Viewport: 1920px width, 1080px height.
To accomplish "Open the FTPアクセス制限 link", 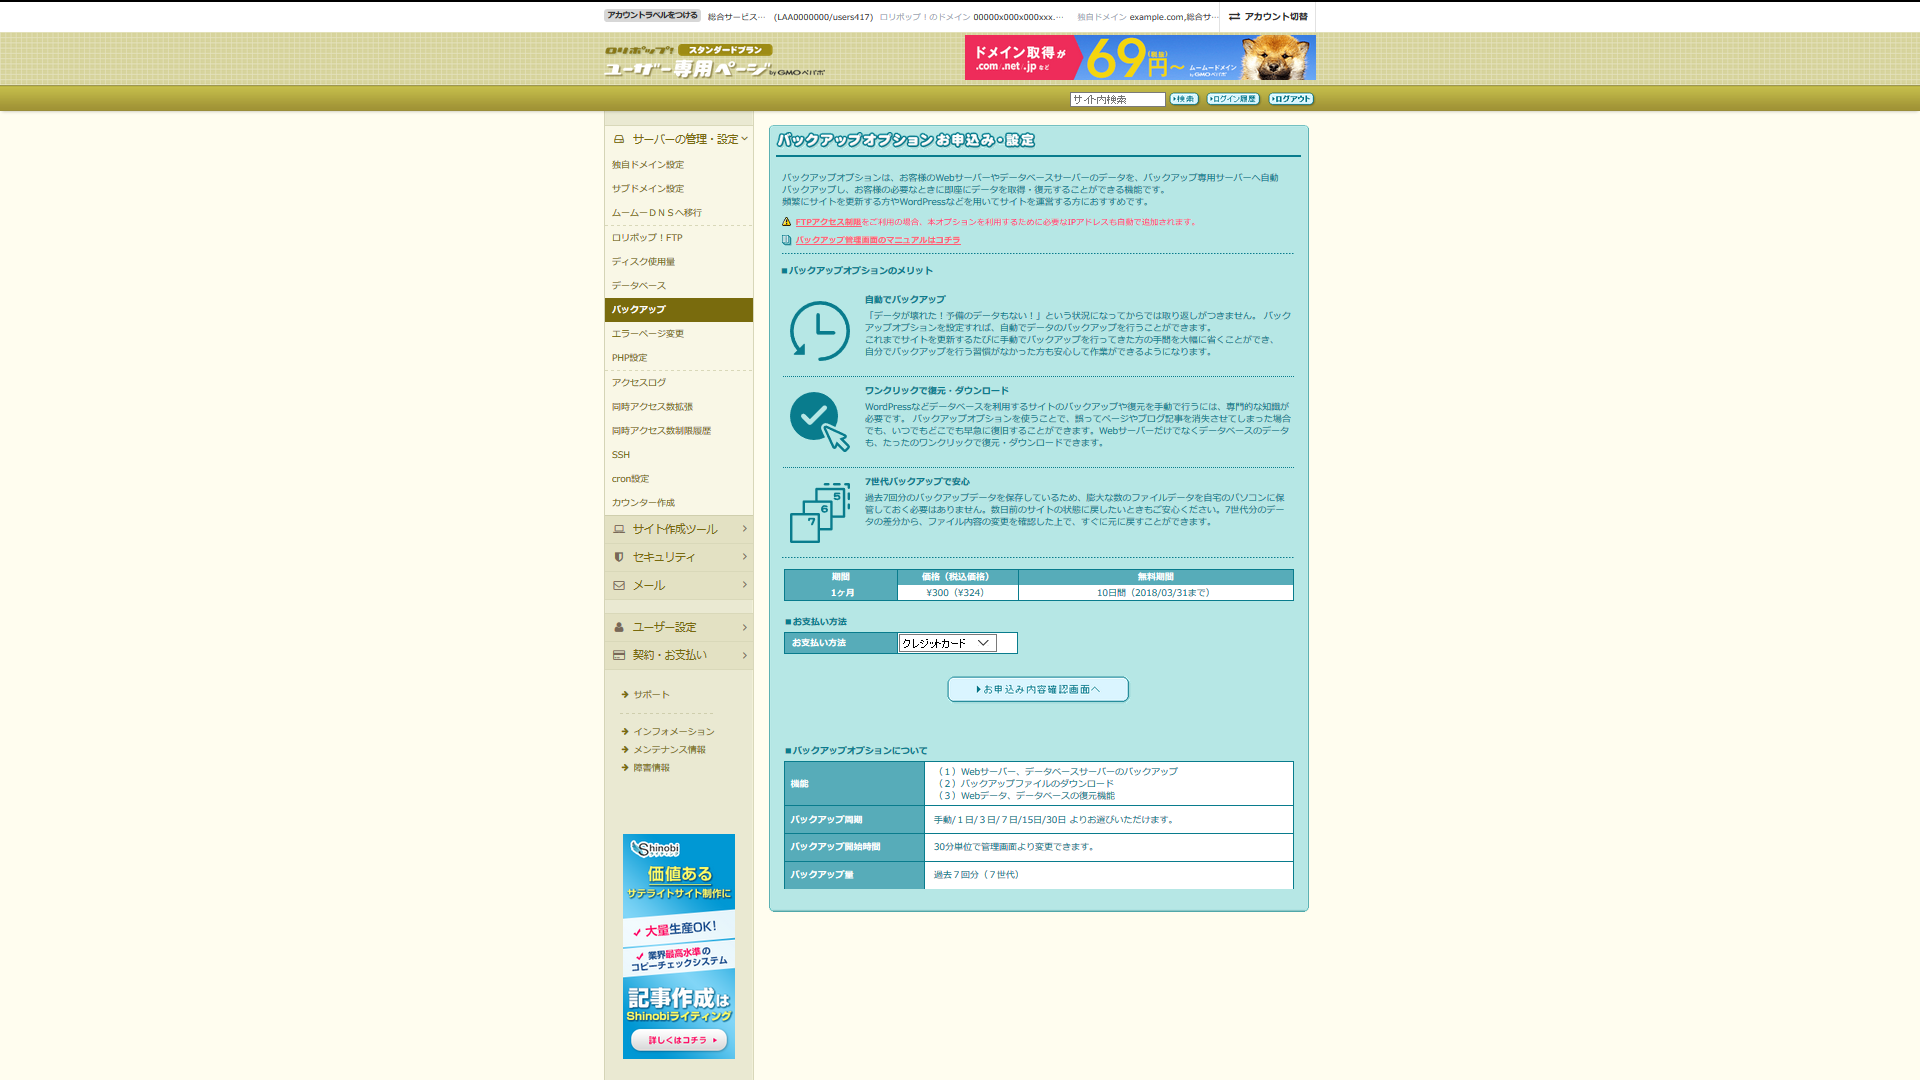I will (827, 222).
